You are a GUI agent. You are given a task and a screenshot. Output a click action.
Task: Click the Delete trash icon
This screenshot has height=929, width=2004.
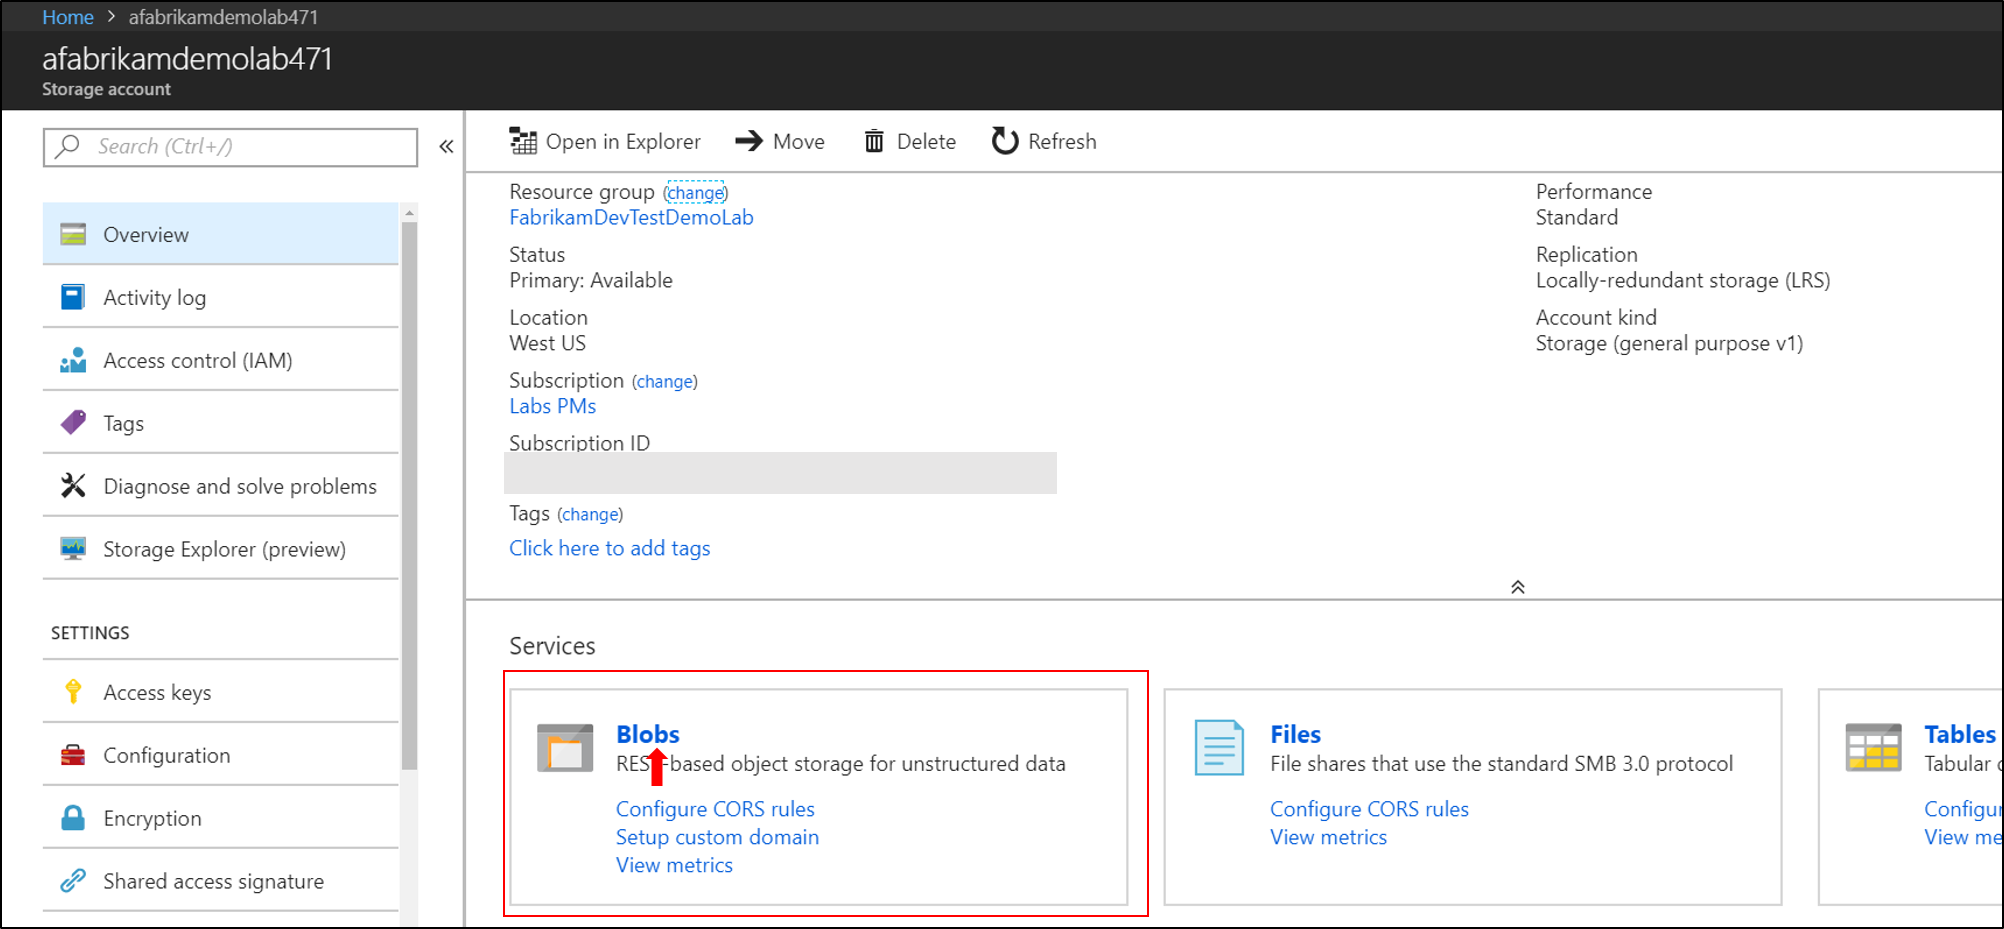click(x=874, y=141)
